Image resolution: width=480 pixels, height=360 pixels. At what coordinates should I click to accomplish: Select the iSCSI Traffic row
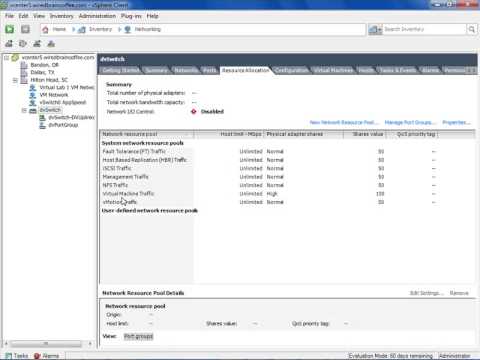click(x=287, y=168)
